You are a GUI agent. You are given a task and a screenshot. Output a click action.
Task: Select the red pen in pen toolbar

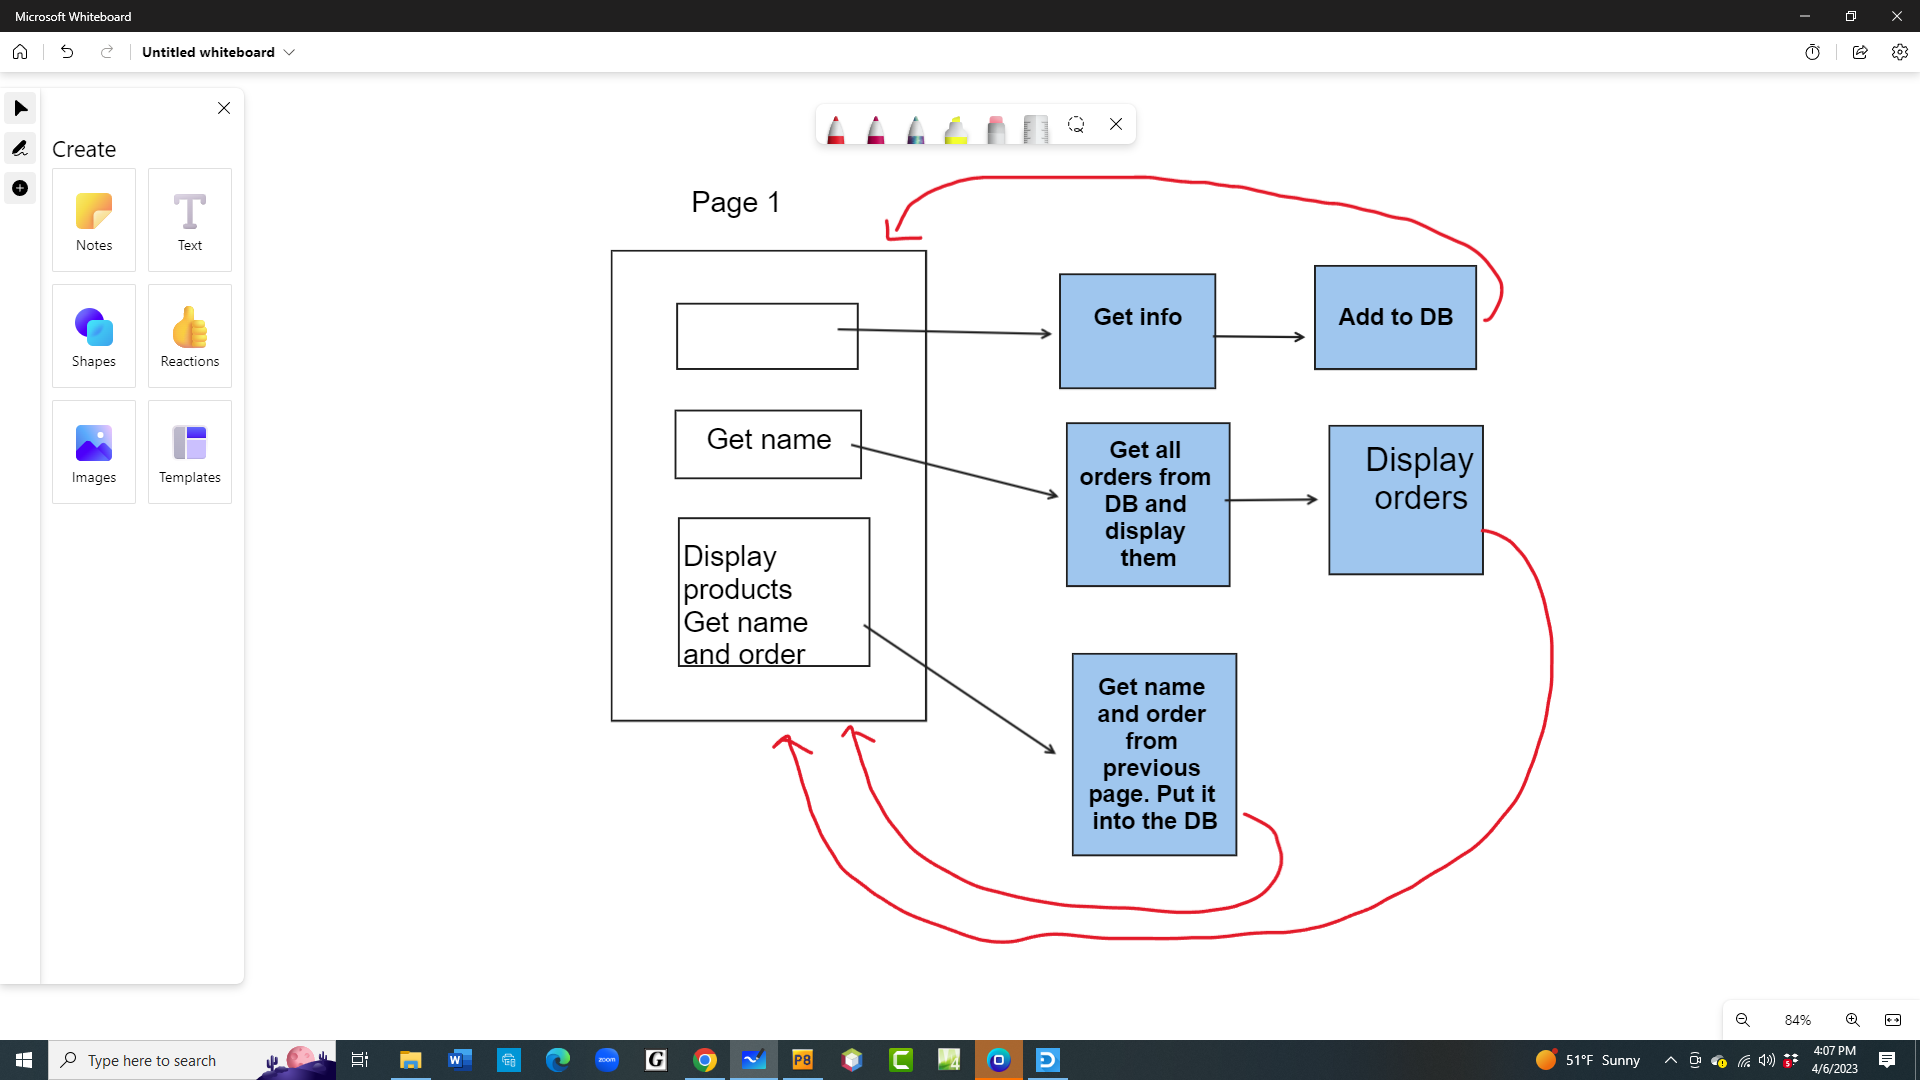(836, 128)
